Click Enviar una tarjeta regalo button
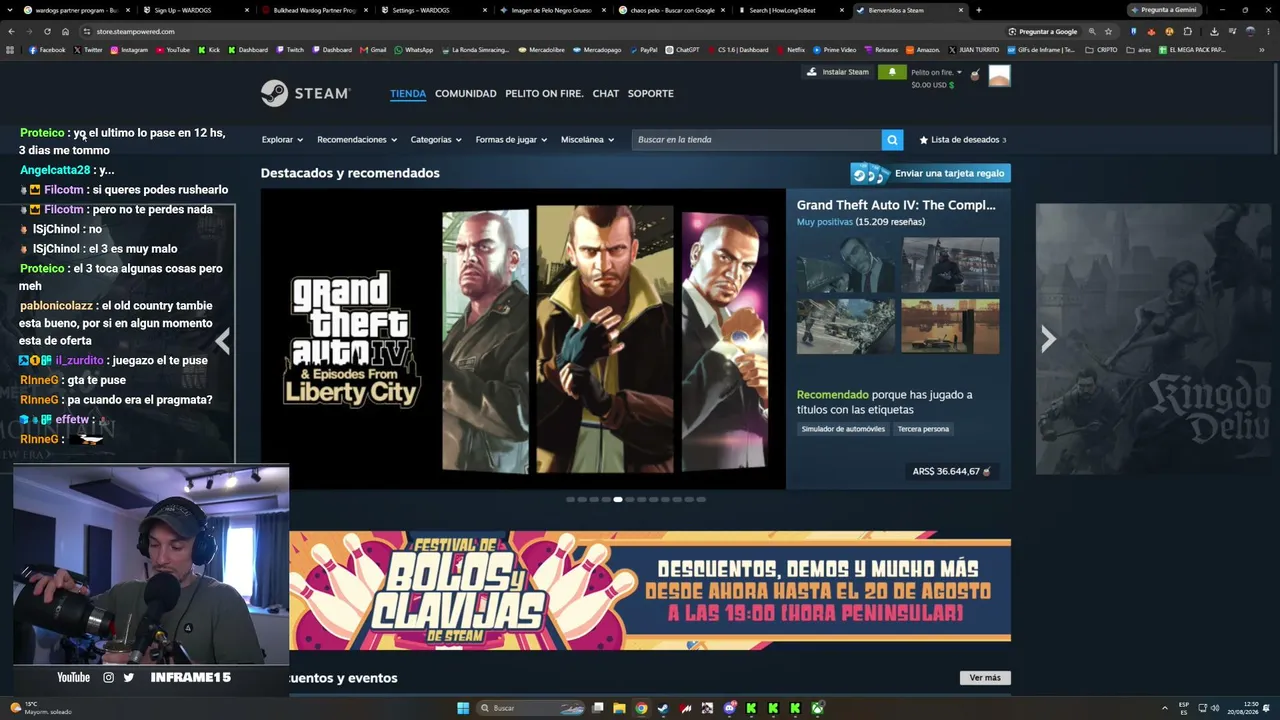Viewport: 1280px width, 720px height. tap(930, 174)
